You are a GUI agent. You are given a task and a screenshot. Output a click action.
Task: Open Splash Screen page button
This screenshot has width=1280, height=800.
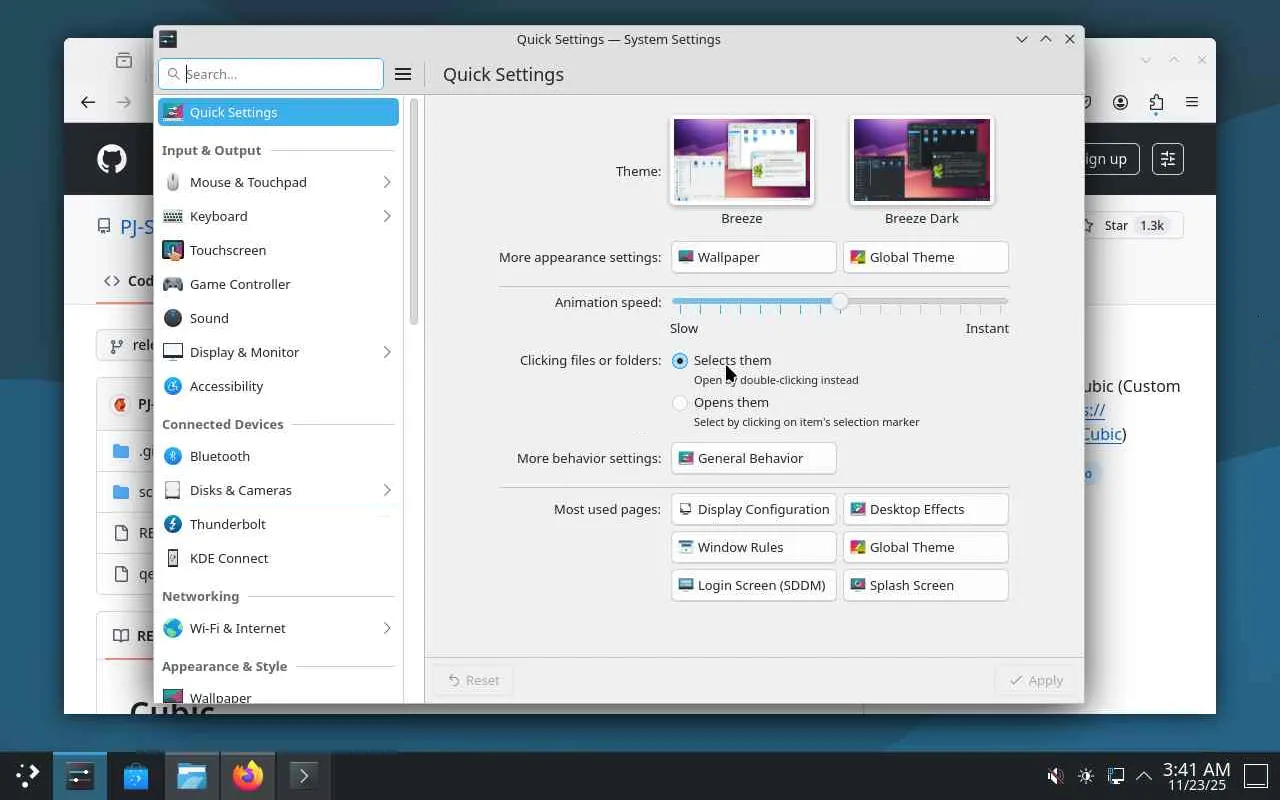(926, 585)
